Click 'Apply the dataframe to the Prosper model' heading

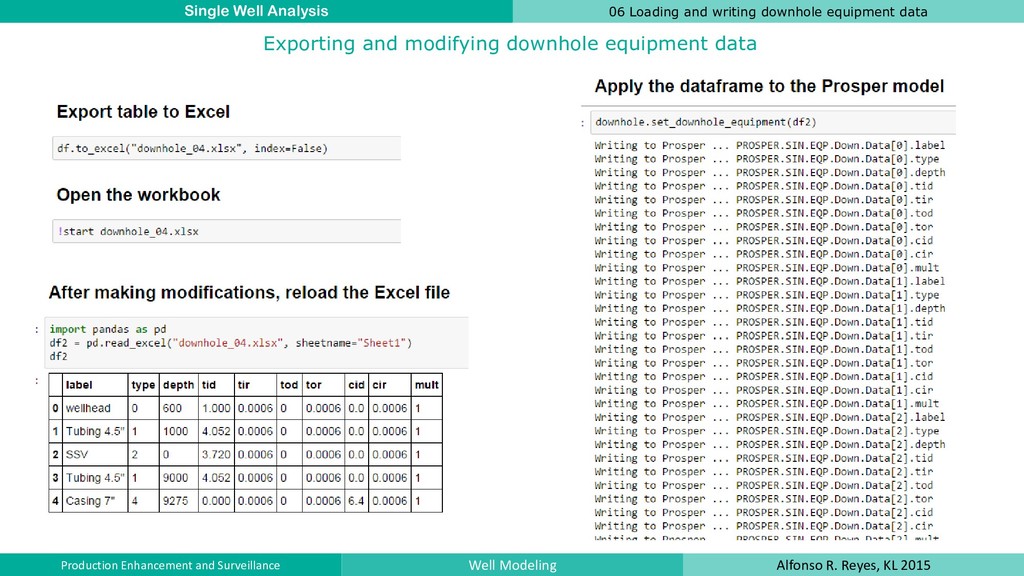pyautogui.click(x=769, y=86)
